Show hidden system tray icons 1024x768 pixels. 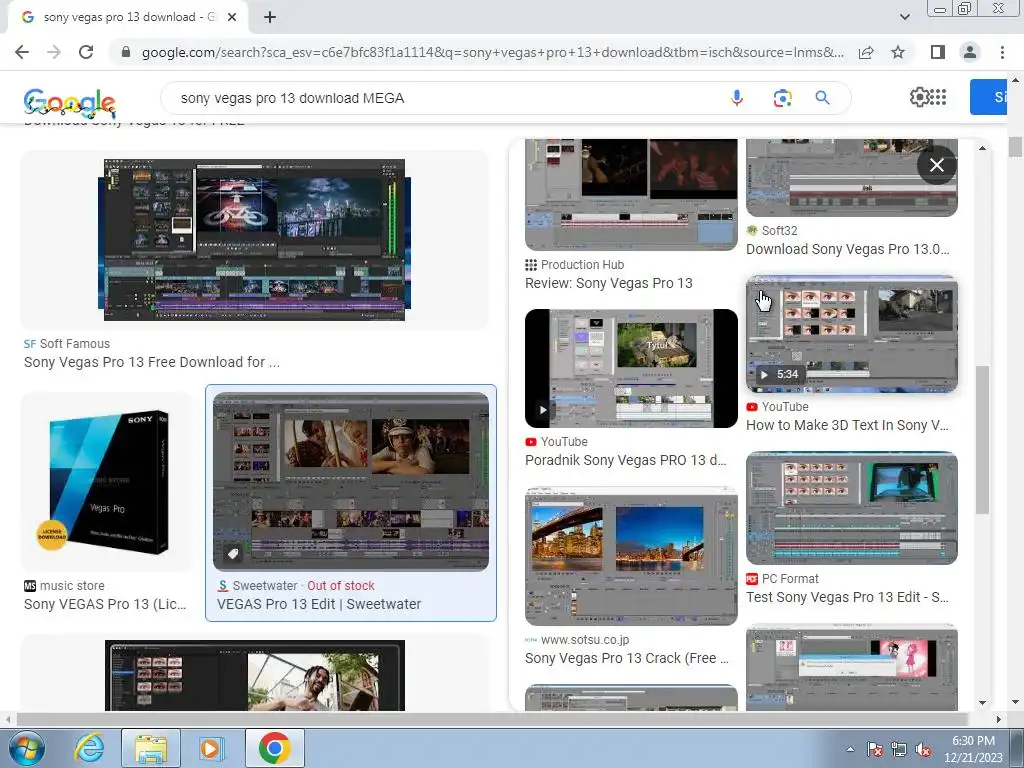pyautogui.click(x=850, y=749)
